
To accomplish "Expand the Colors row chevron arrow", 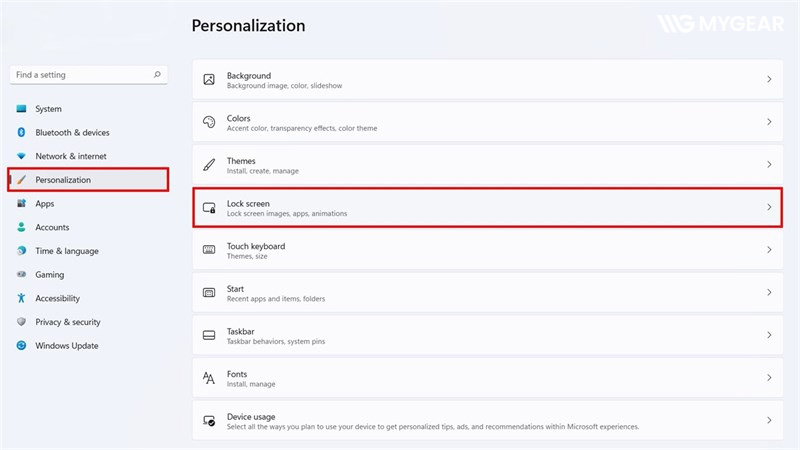I will click(x=769, y=122).
